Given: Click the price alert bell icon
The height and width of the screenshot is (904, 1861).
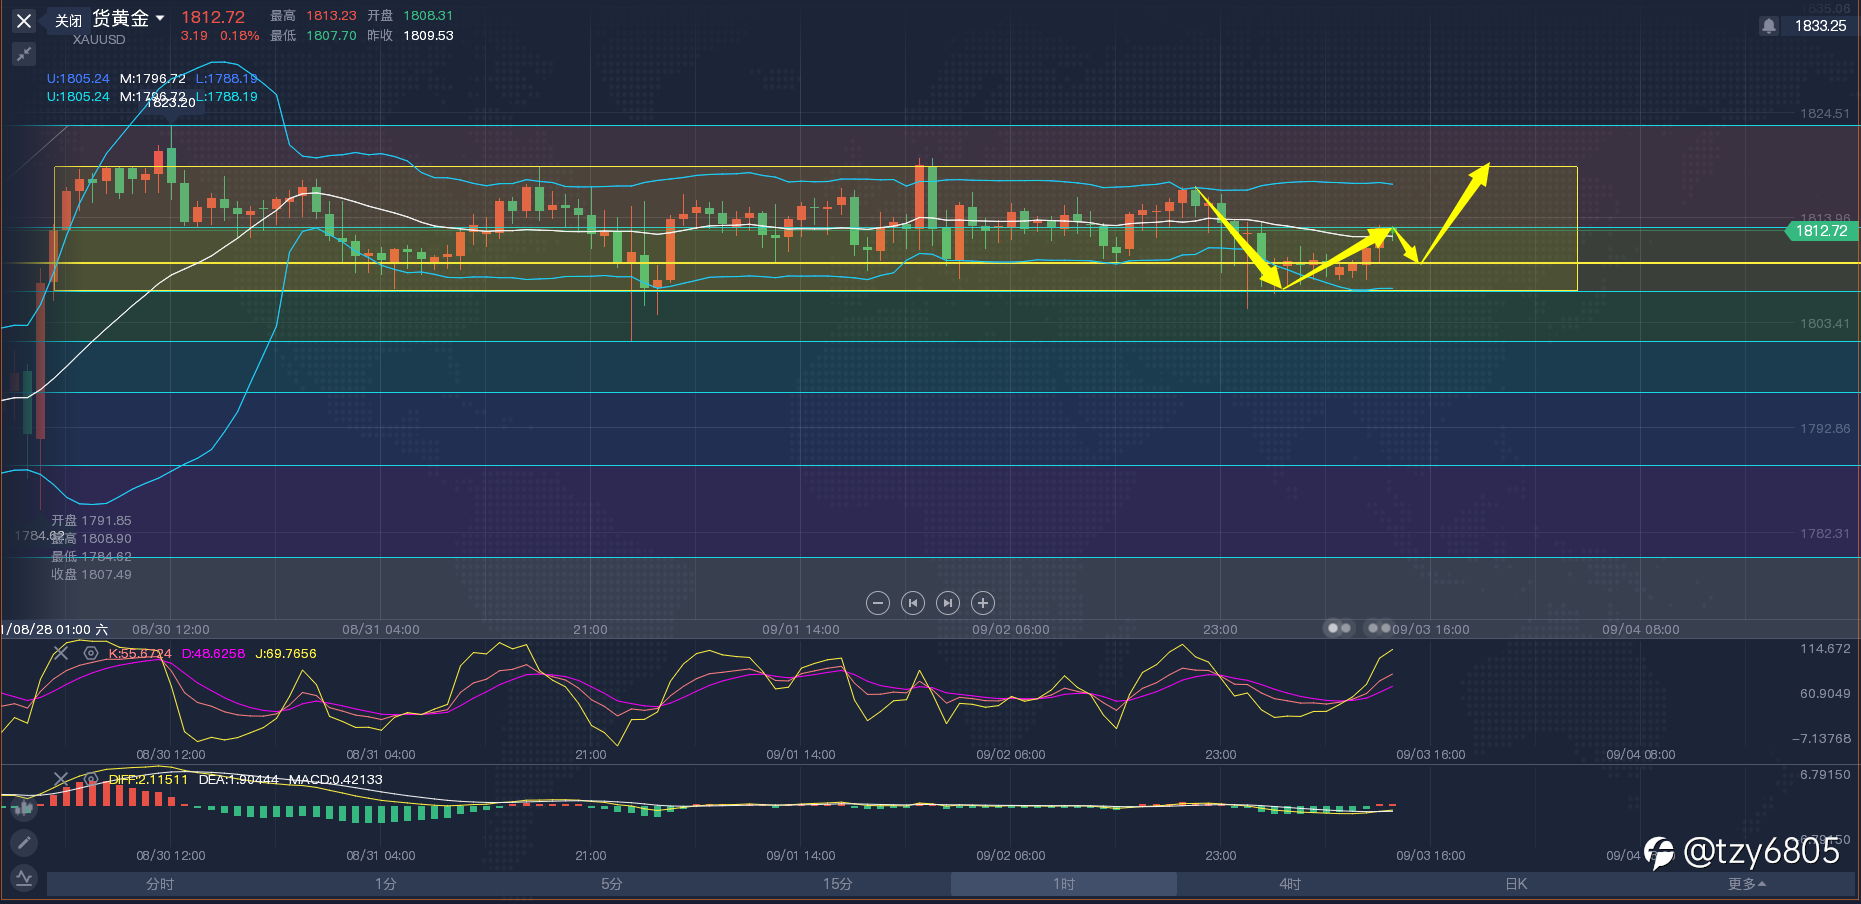Looking at the screenshot, I should click(1768, 26).
